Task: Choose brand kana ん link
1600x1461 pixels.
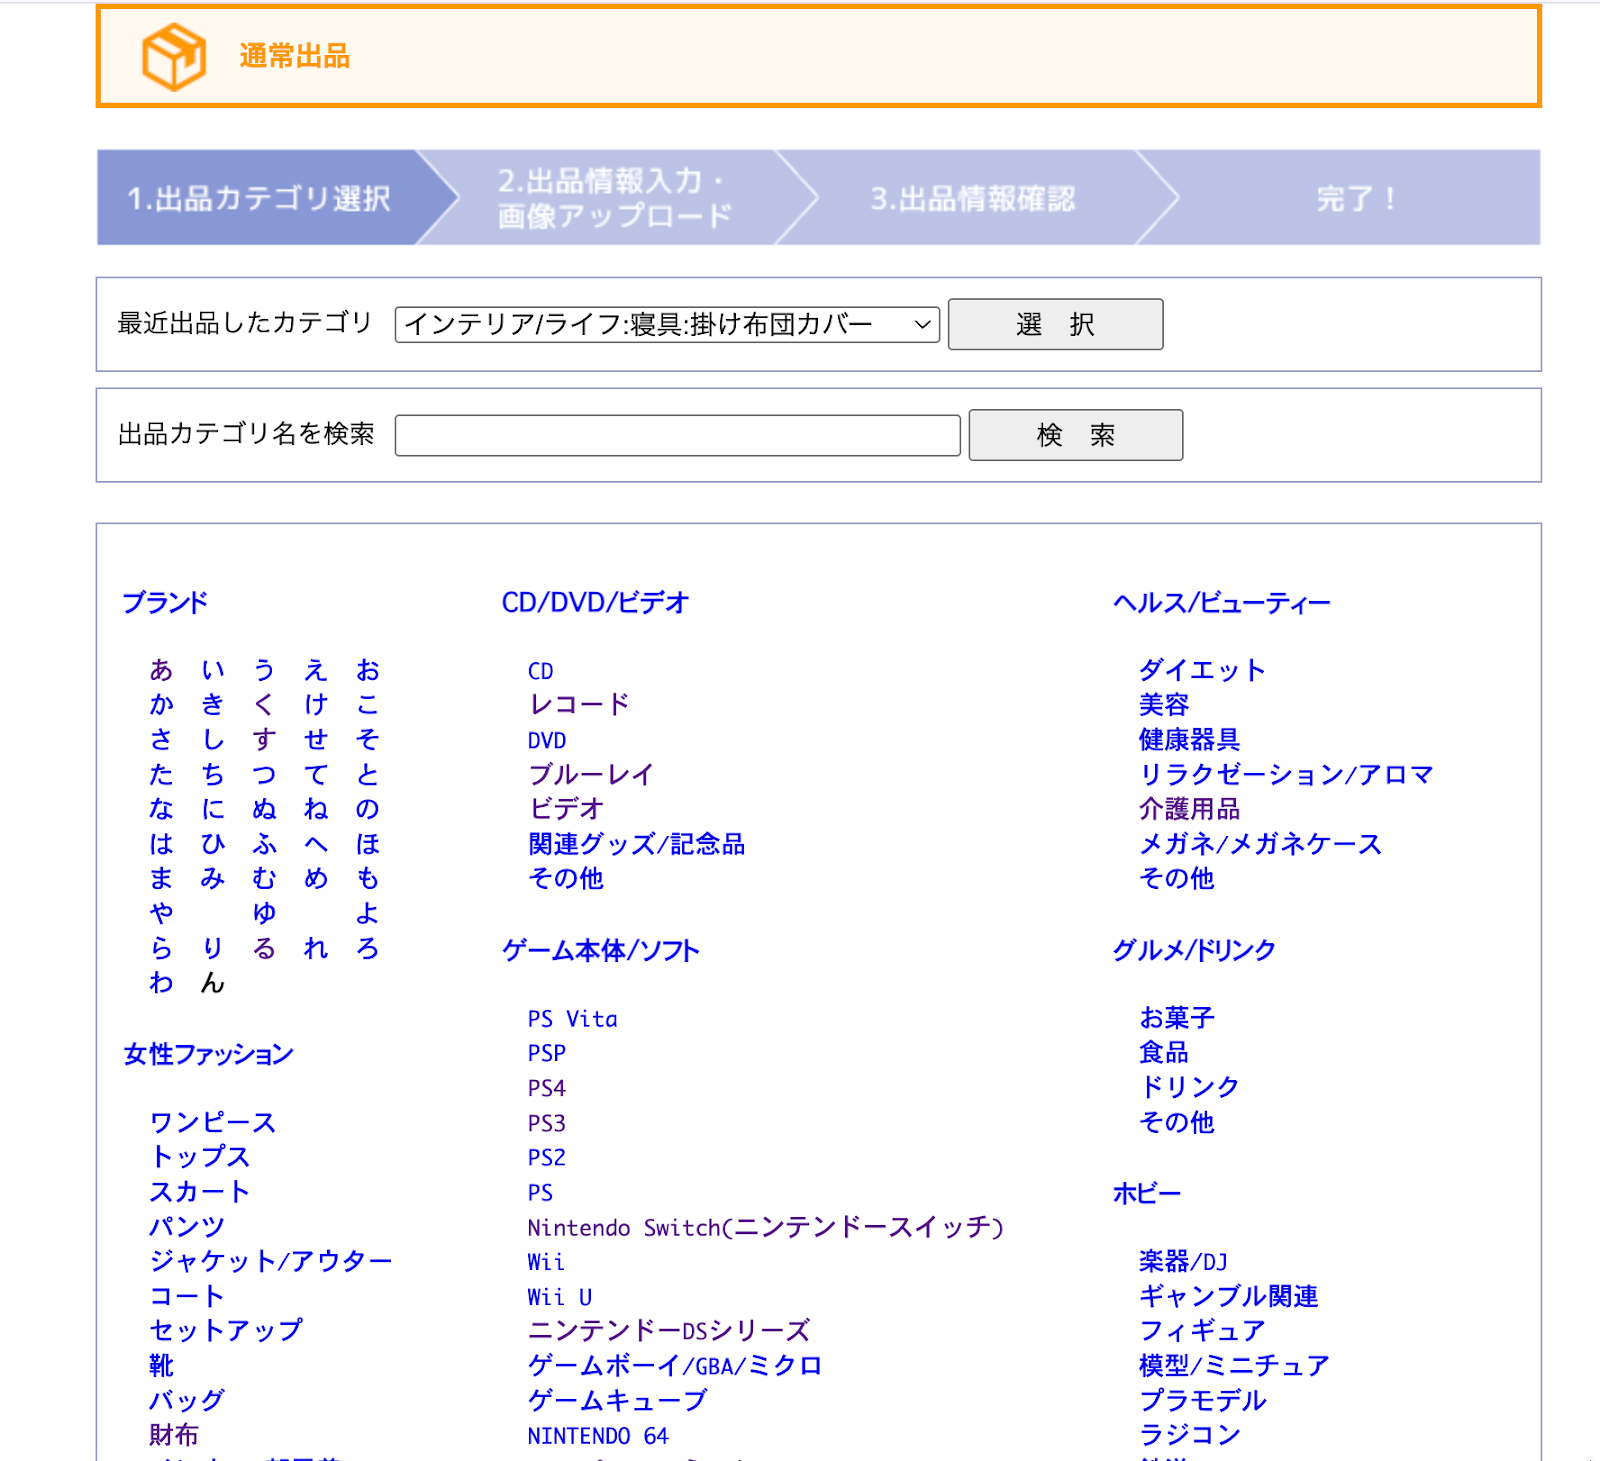Action: [212, 983]
